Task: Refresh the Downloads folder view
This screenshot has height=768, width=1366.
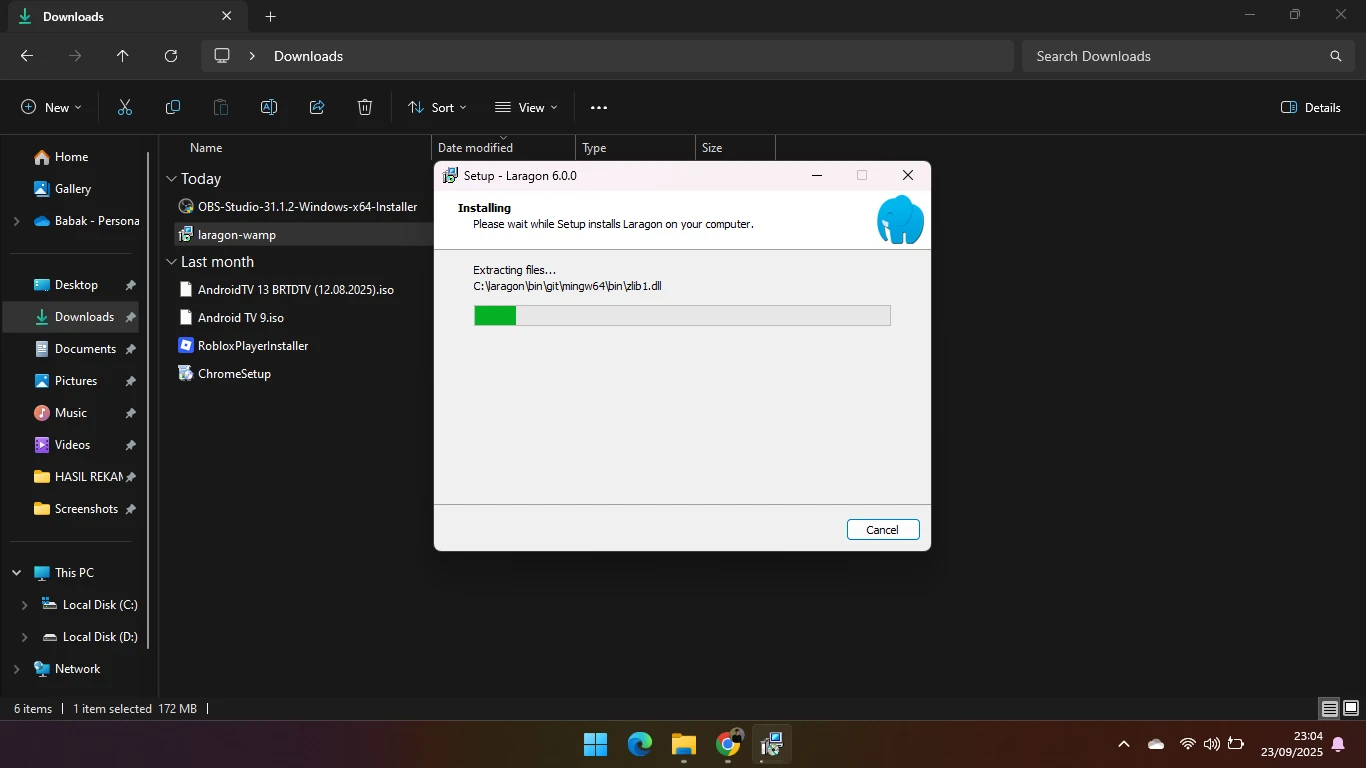Action: pyautogui.click(x=171, y=56)
